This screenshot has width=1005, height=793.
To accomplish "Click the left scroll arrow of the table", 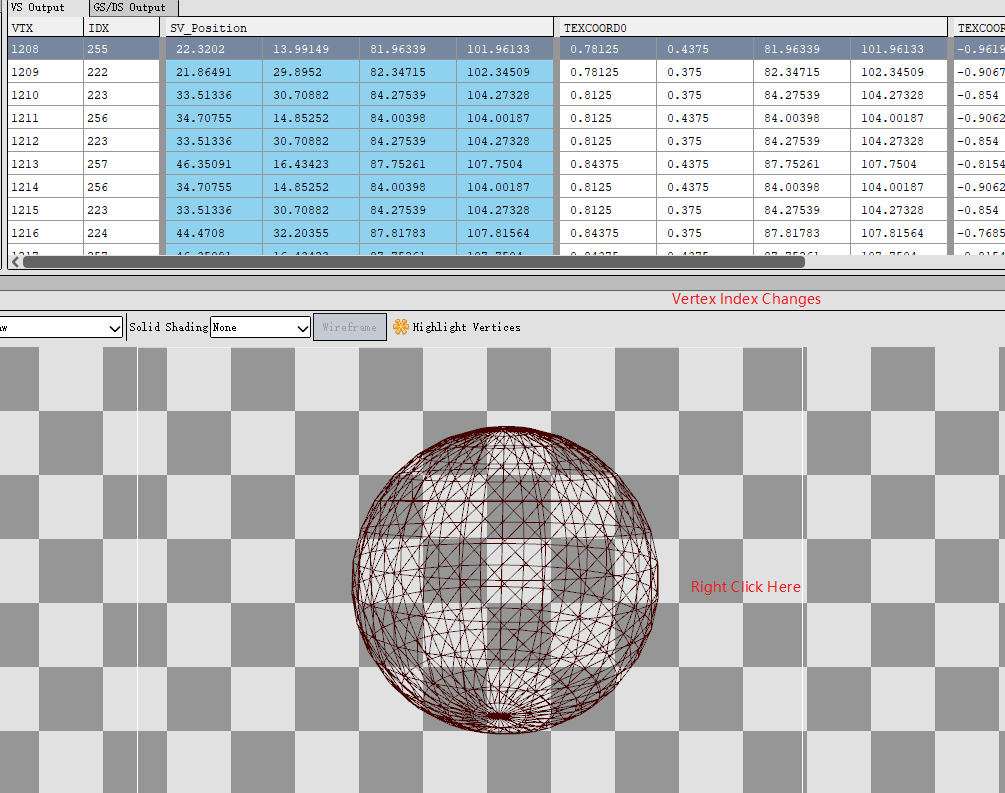I will coord(15,262).
